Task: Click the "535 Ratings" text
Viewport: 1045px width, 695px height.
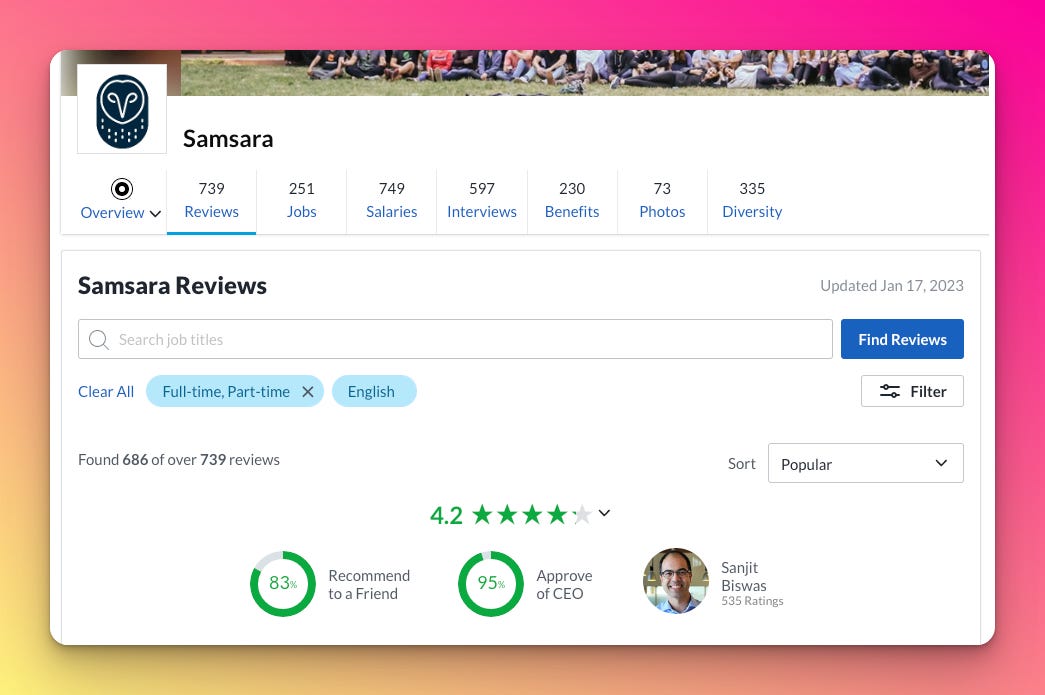Action: click(x=752, y=601)
